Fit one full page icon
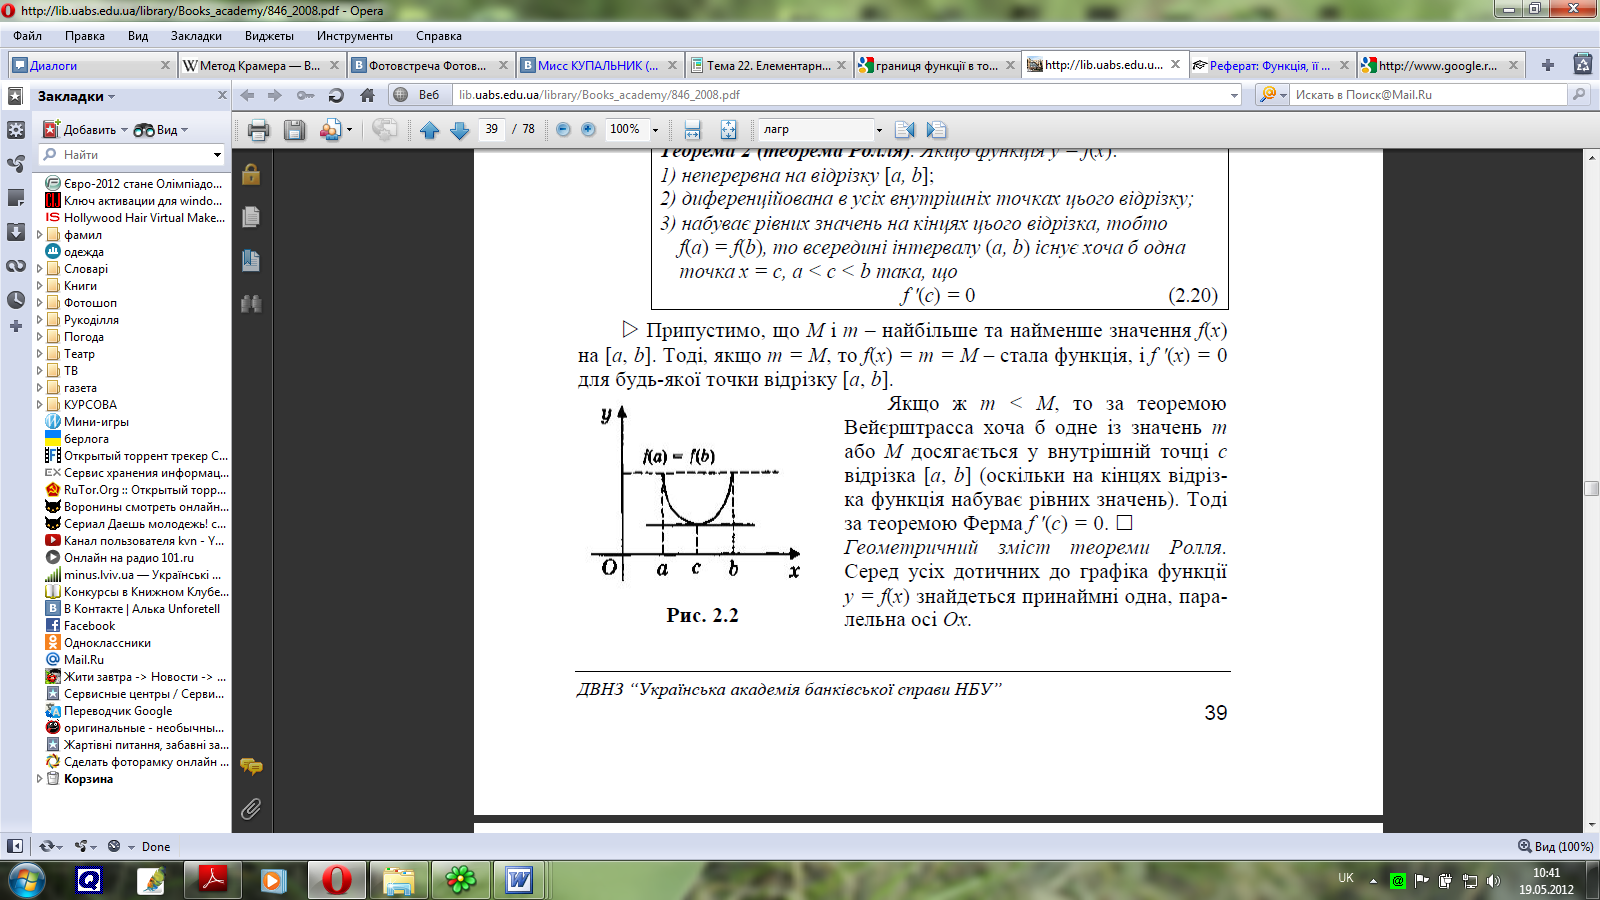The width and height of the screenshot is (1600, 900). (728, 130)
